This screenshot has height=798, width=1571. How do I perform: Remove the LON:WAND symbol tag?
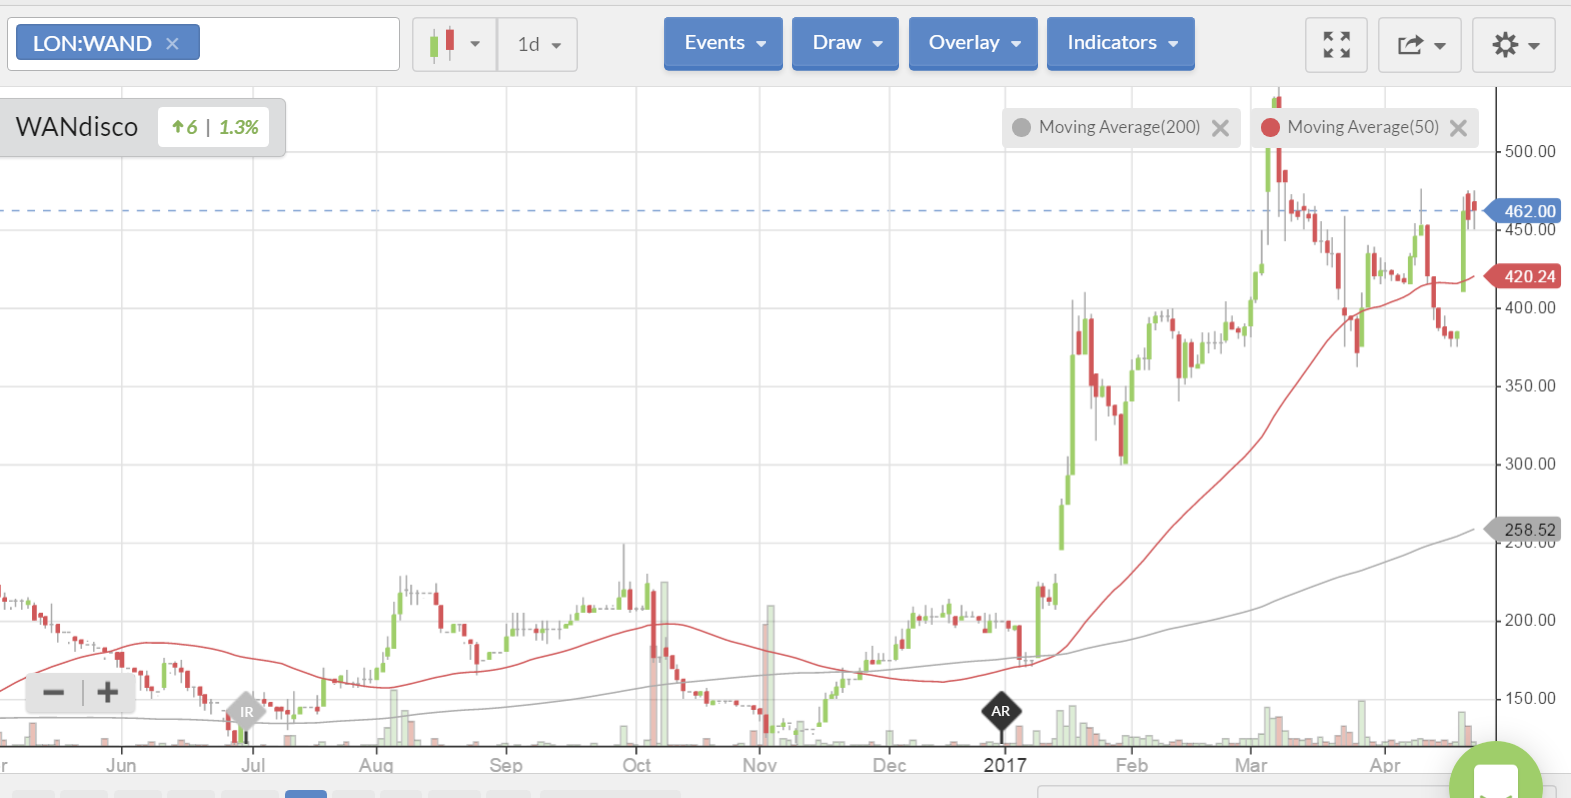172,43
